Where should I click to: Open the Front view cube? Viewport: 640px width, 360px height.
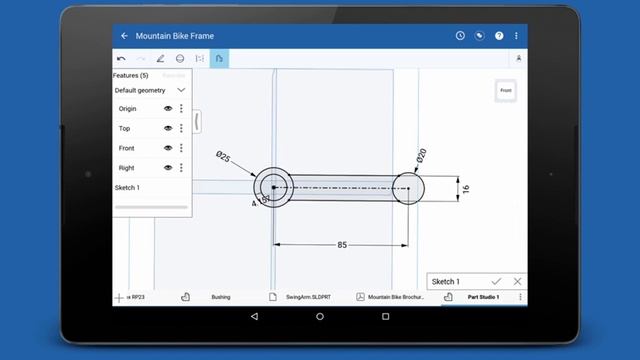[506, 90]
